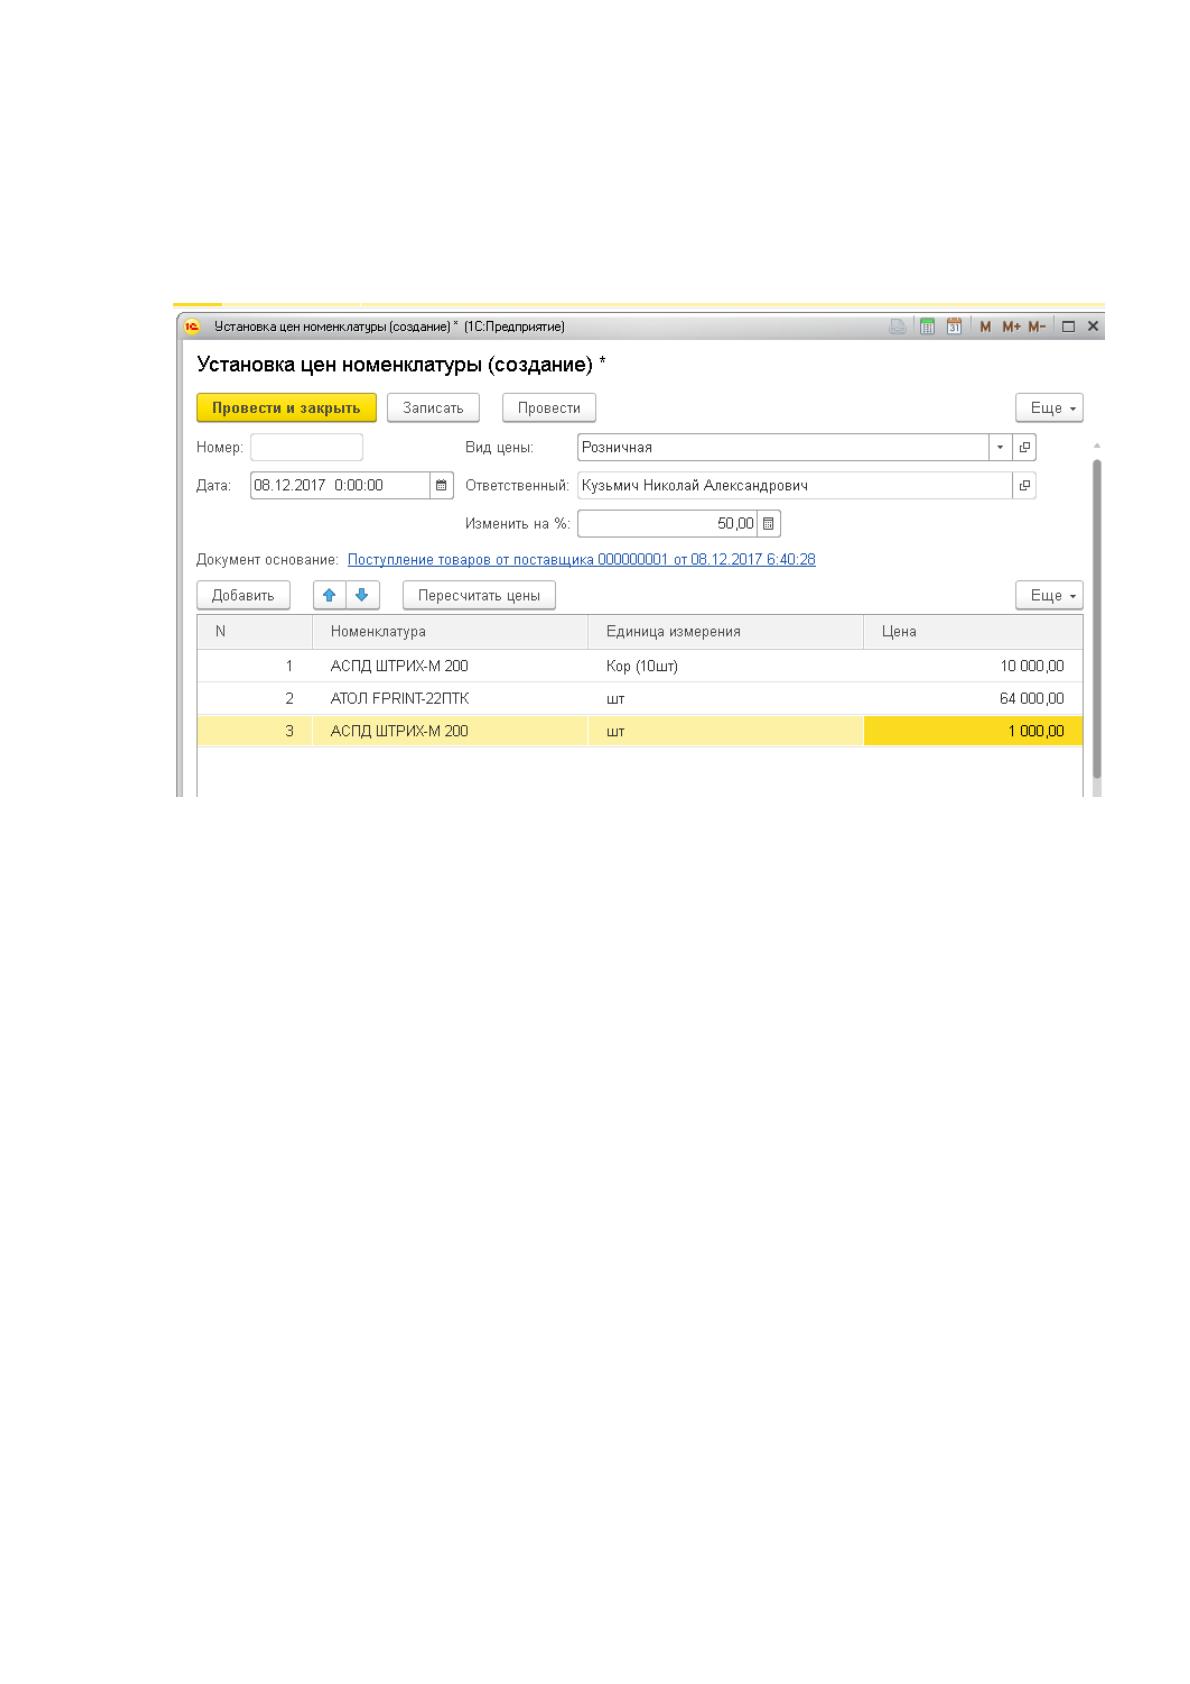Image resolution: width=1190 pixels, height=1684 pixels.
Task: Open Поступление товаров от поставщика link
Action: [581, 559]
